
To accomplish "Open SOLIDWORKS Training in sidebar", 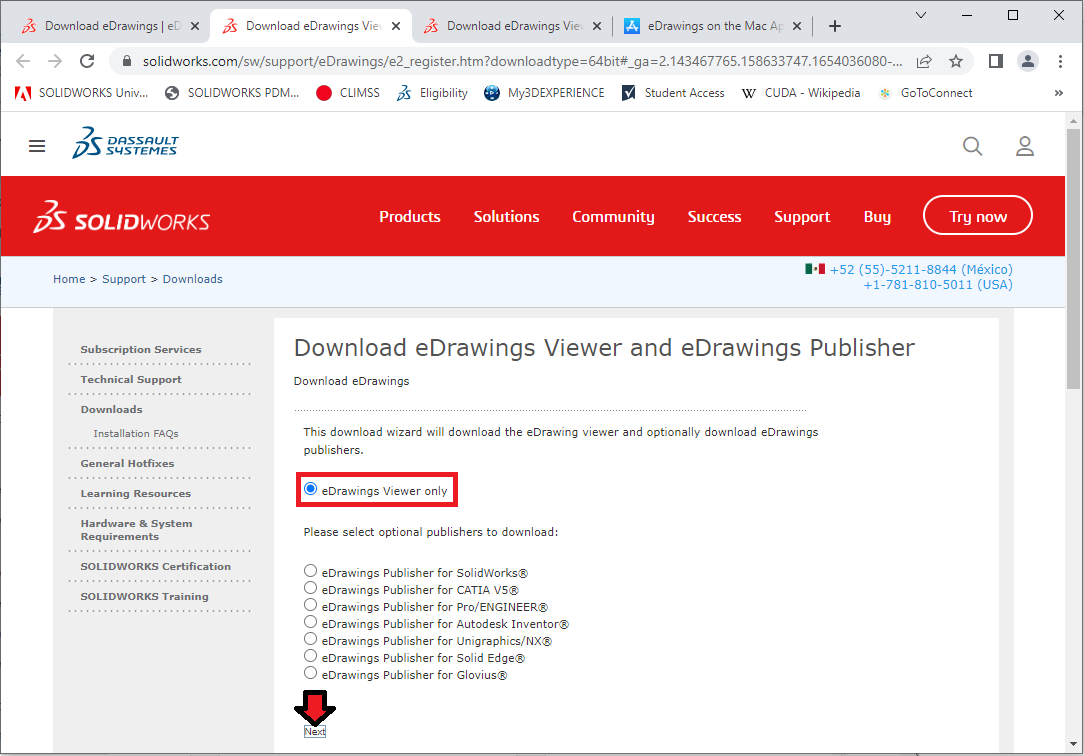I will (144, 596).
